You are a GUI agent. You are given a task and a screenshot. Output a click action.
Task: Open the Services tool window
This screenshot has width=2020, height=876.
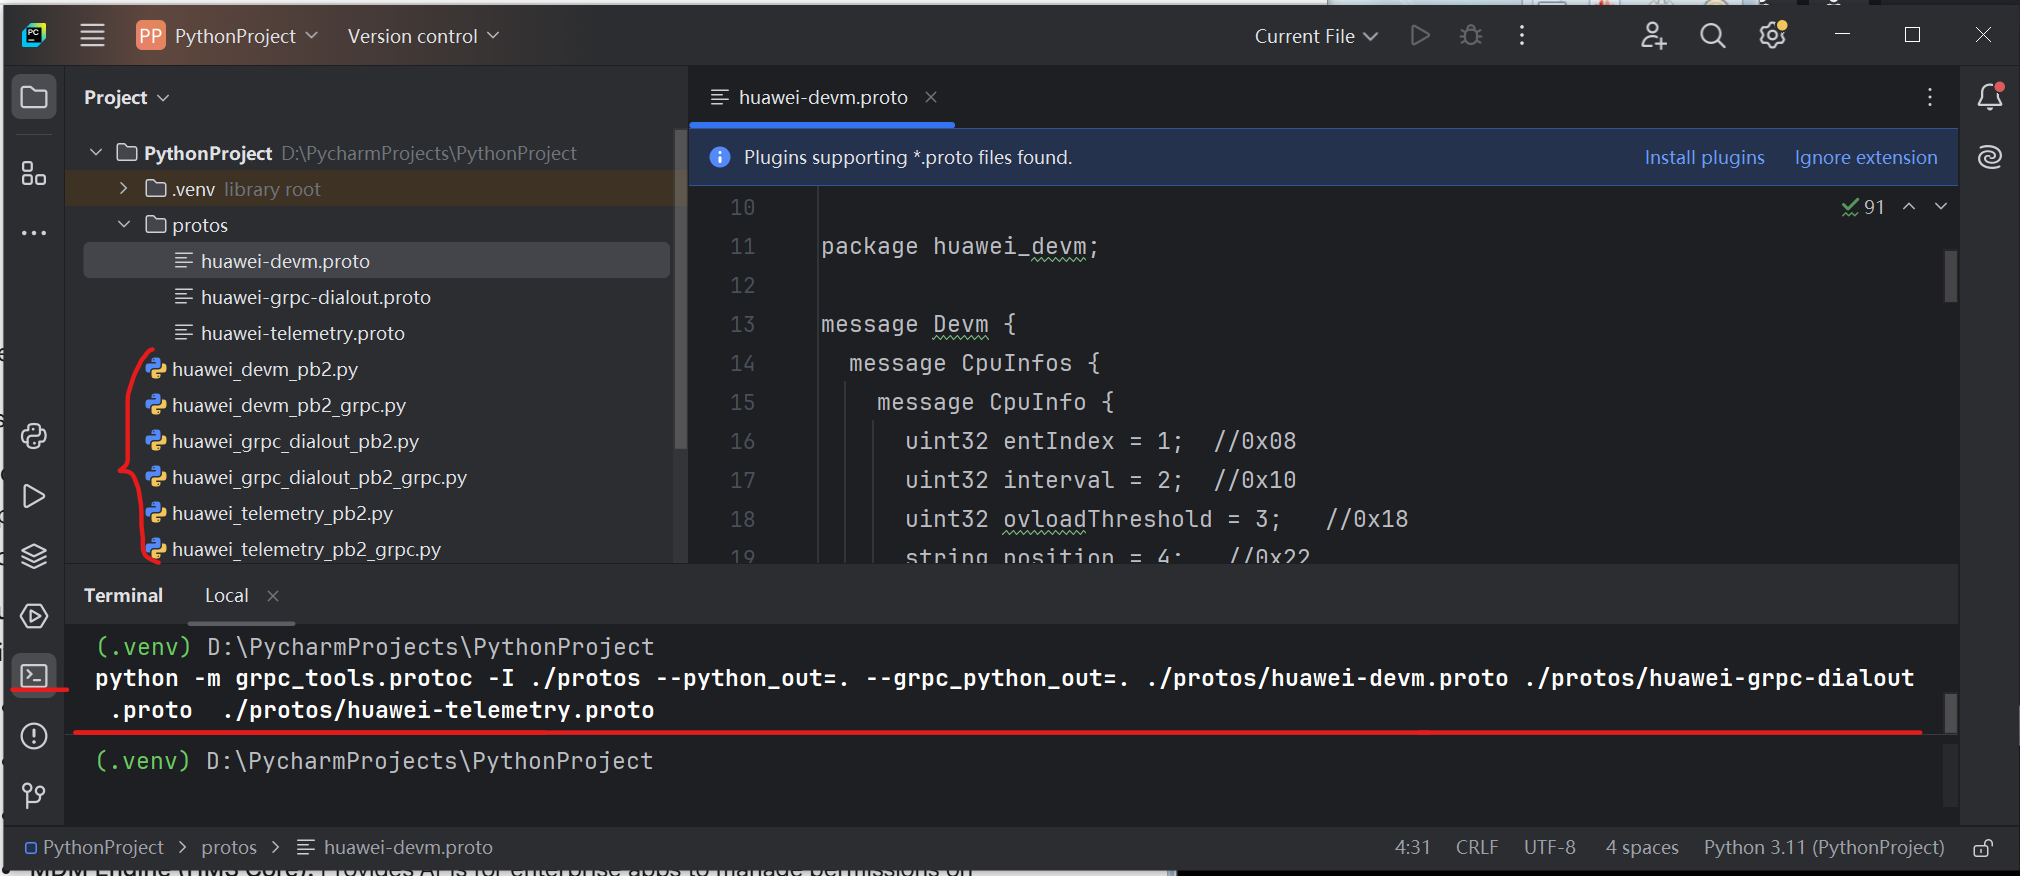34,616
